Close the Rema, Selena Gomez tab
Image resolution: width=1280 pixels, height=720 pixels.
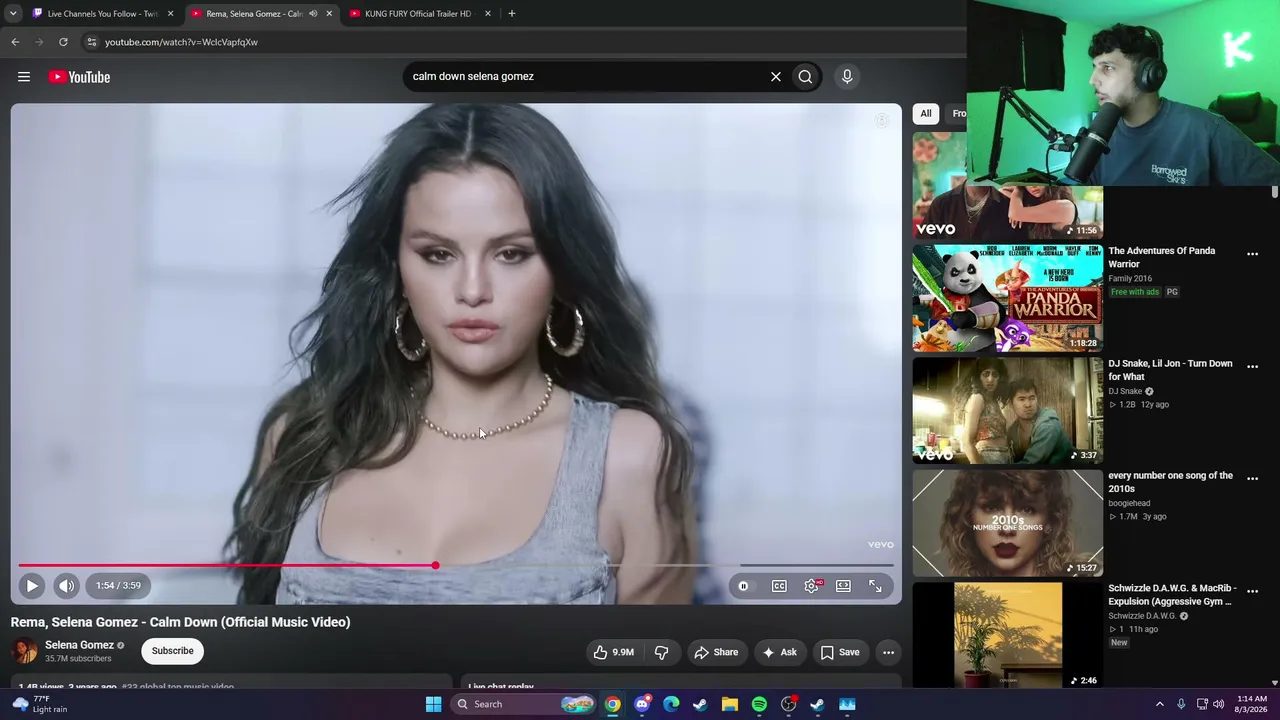tap(329, 14)
